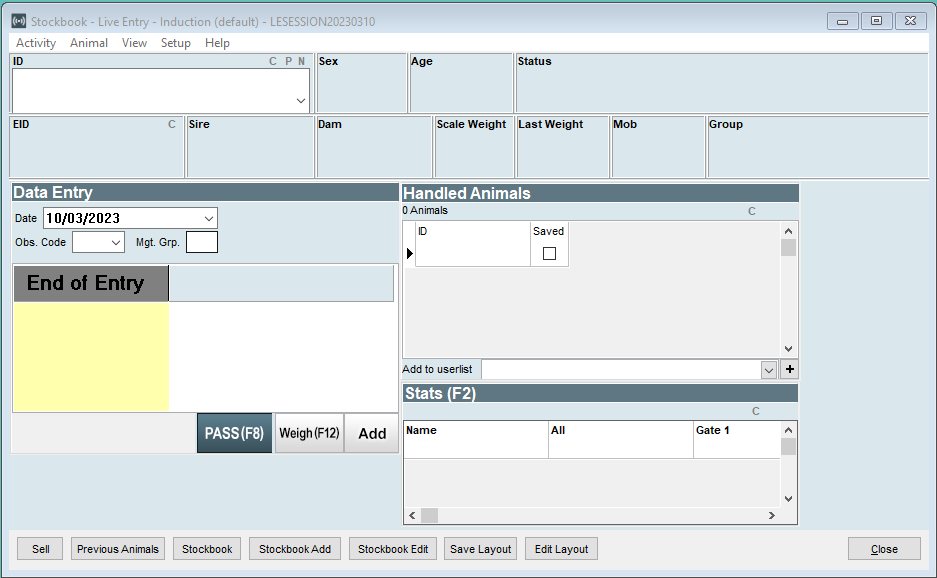Click the P marker in ID panel header
Image resolution: width=937 pixels, height=578 pixels.
289,61
